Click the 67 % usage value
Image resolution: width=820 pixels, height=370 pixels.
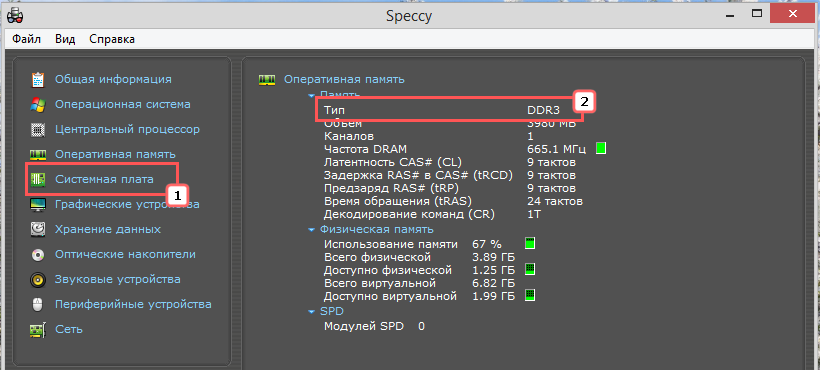[x=486, y=244]
